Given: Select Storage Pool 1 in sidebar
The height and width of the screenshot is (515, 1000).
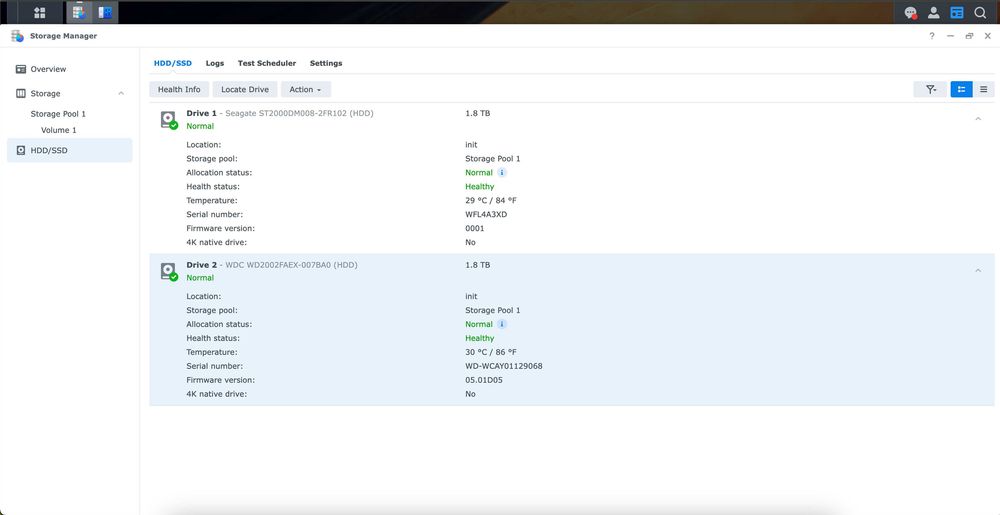Looking at the screenshot, I should click(x=58, y=113).
